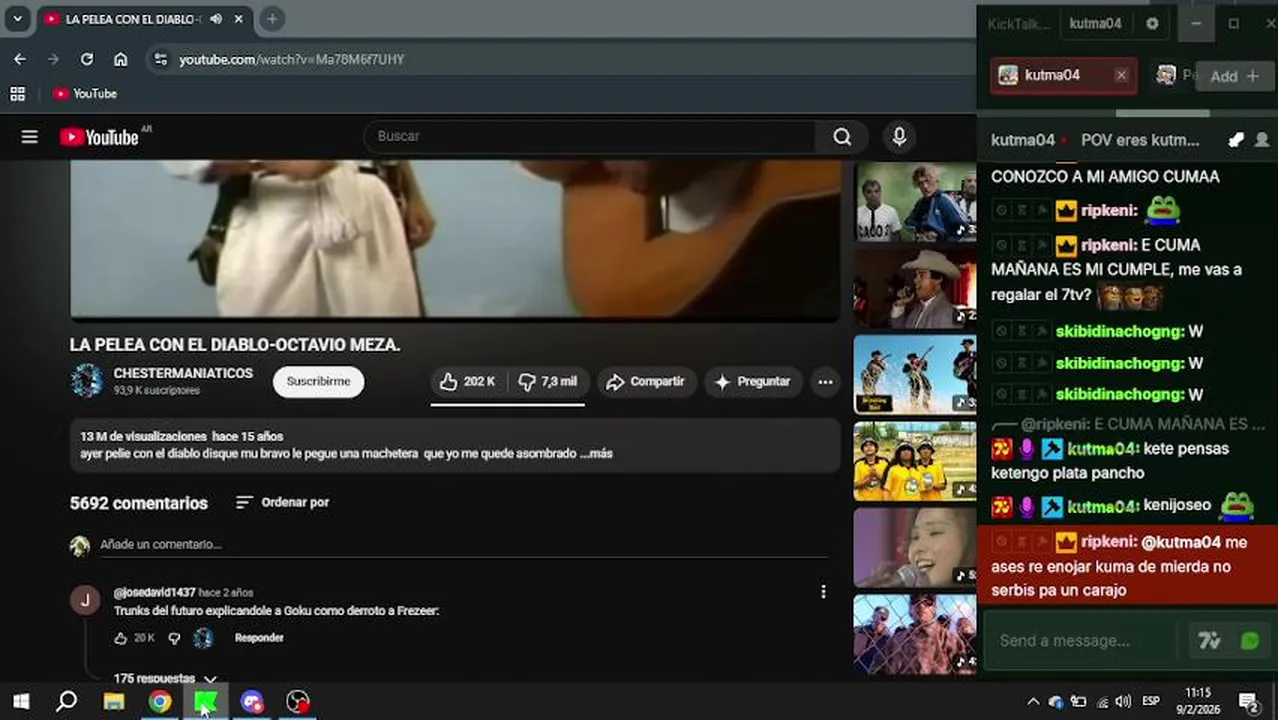The height and width of the screenshot is (720, 1278).
Task: Click the ESP input language indicator
Action: click(x=1151, y=701)
